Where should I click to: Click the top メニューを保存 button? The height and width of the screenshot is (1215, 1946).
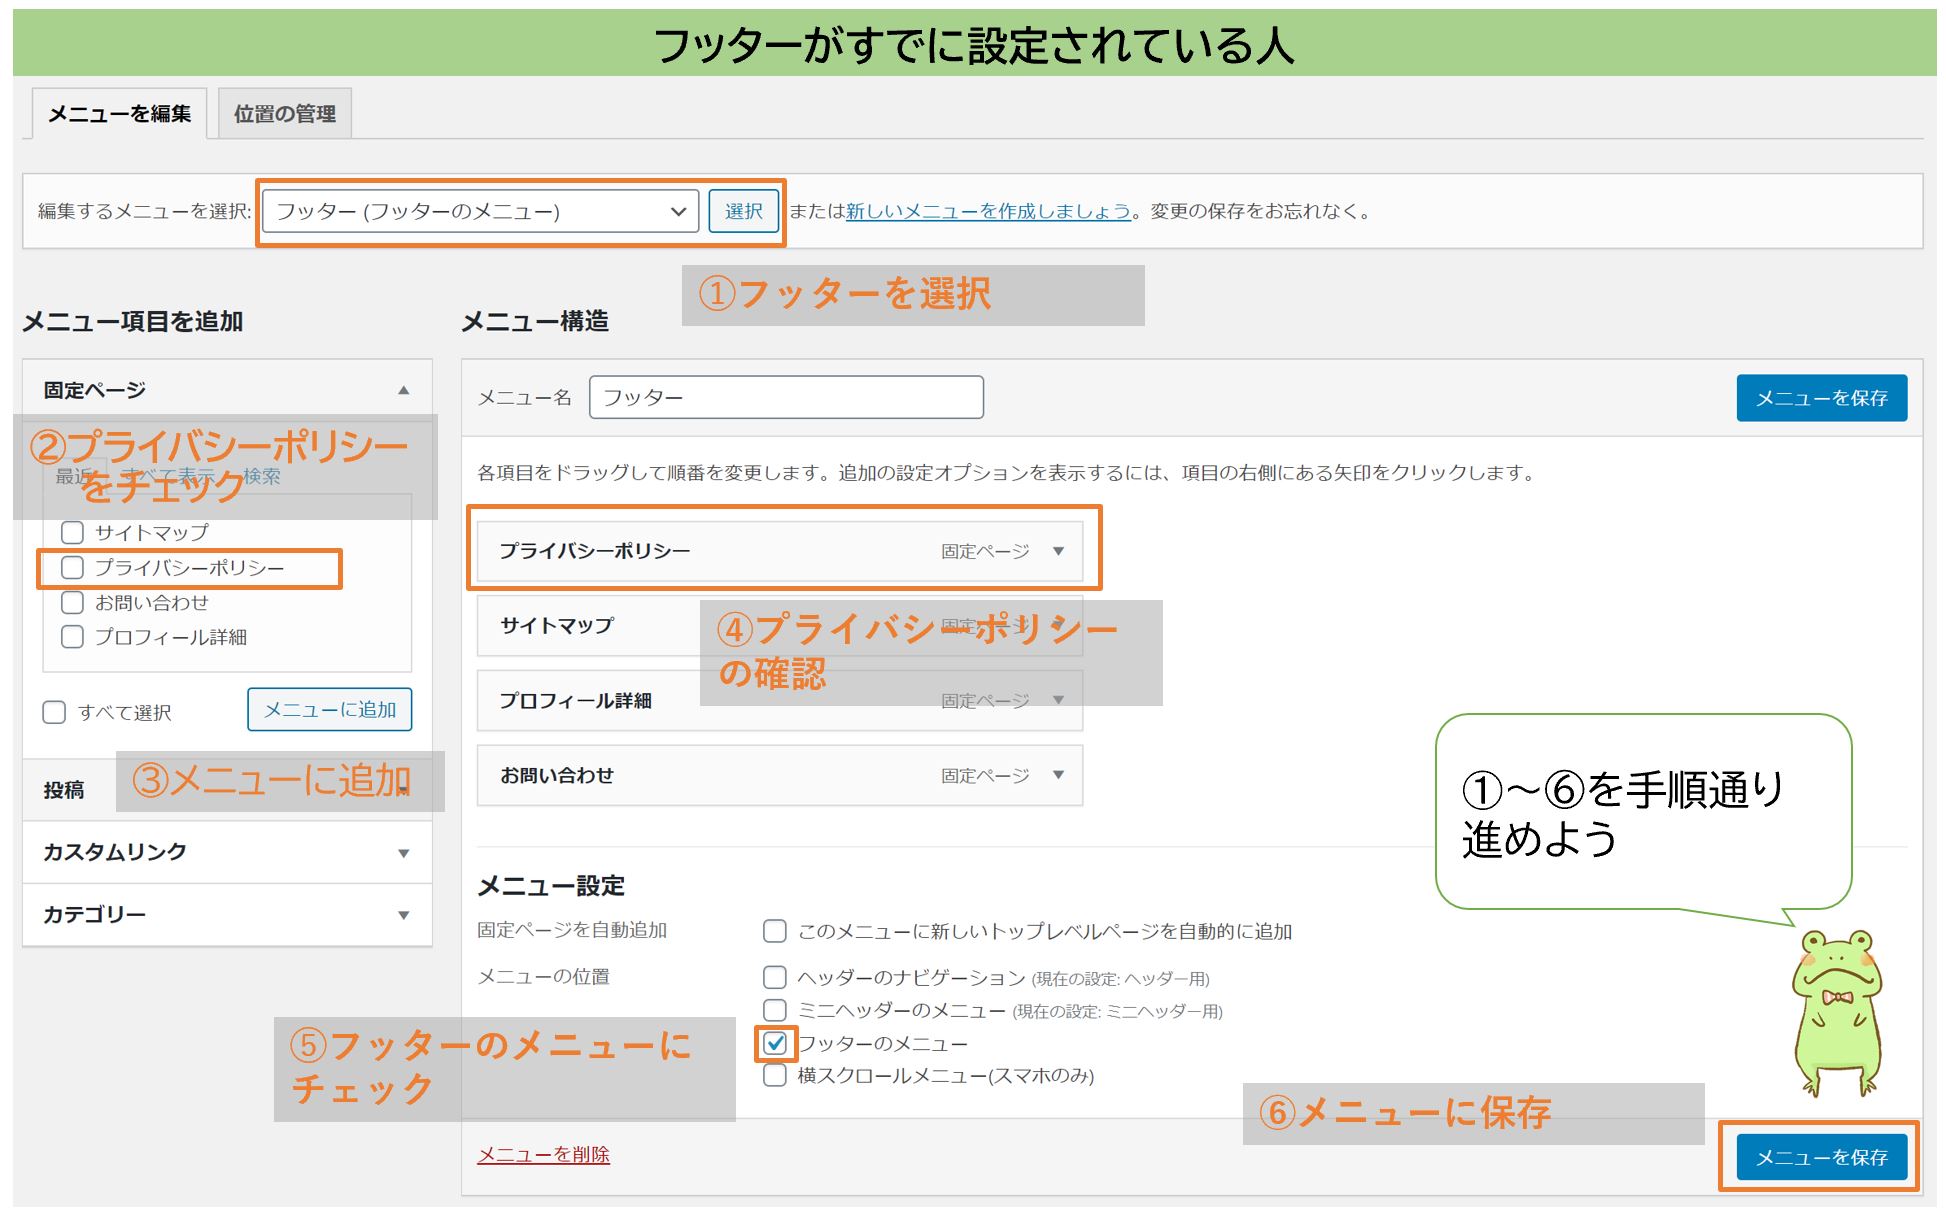pos(1822,397)
